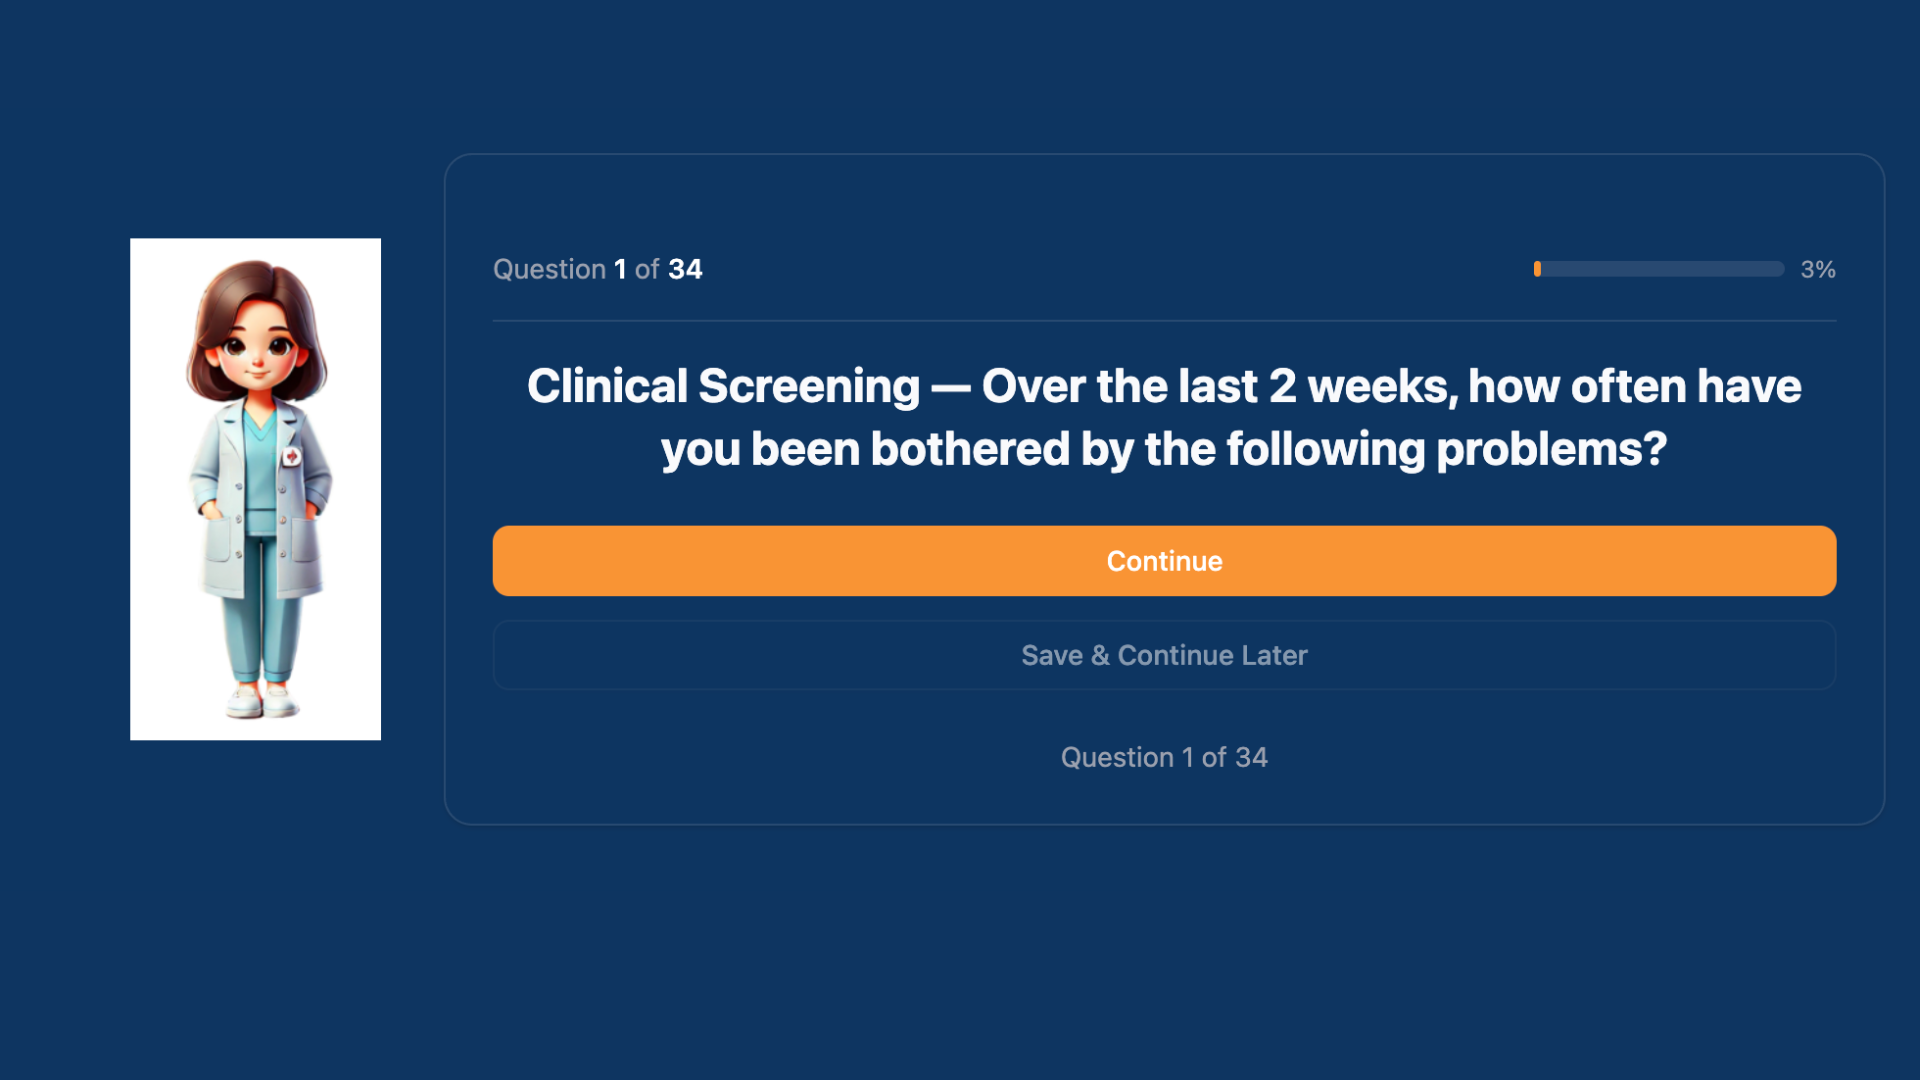Click the nurse avatar illustration
This screenshot has height=1080, width=1920.
coord(255,489)
